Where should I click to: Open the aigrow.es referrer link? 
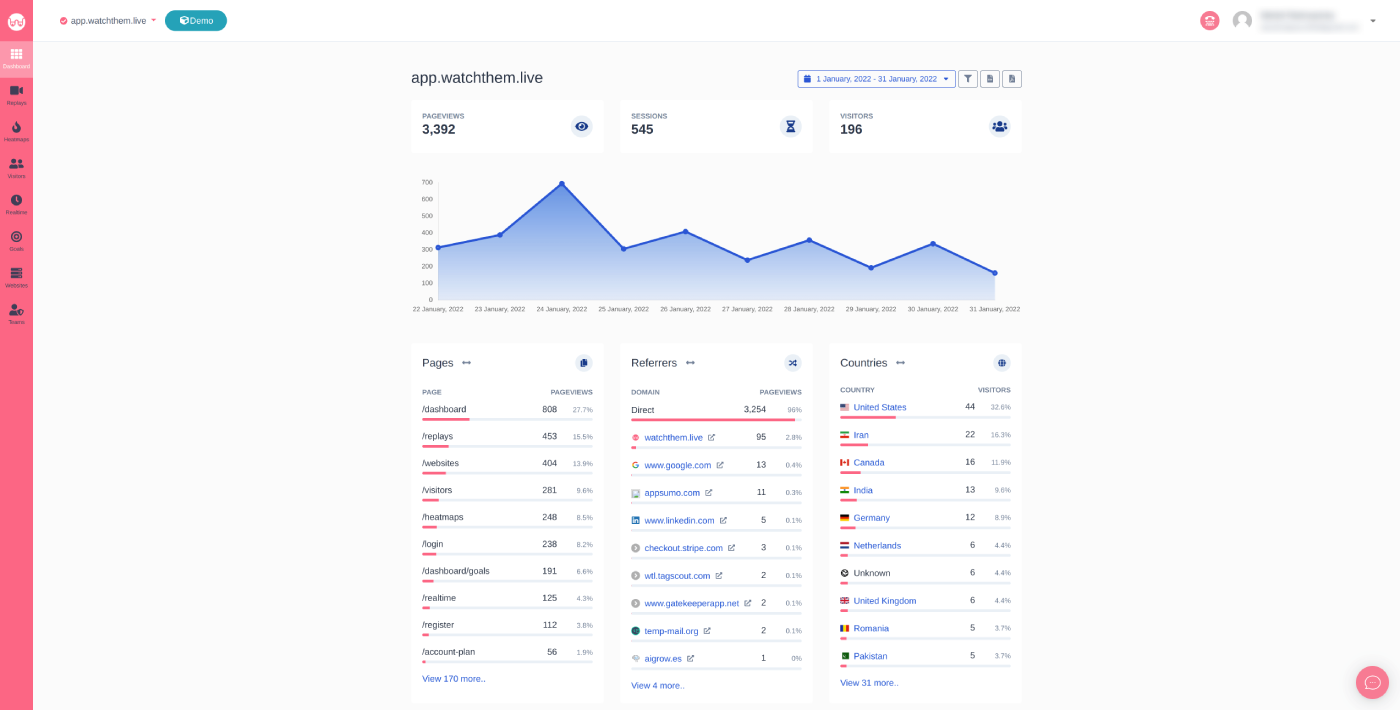click(x=663, y=659)
